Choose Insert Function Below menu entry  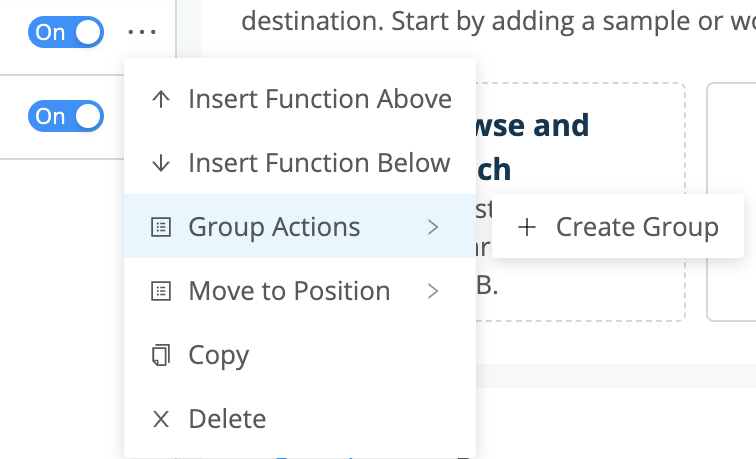coord(319,163)
